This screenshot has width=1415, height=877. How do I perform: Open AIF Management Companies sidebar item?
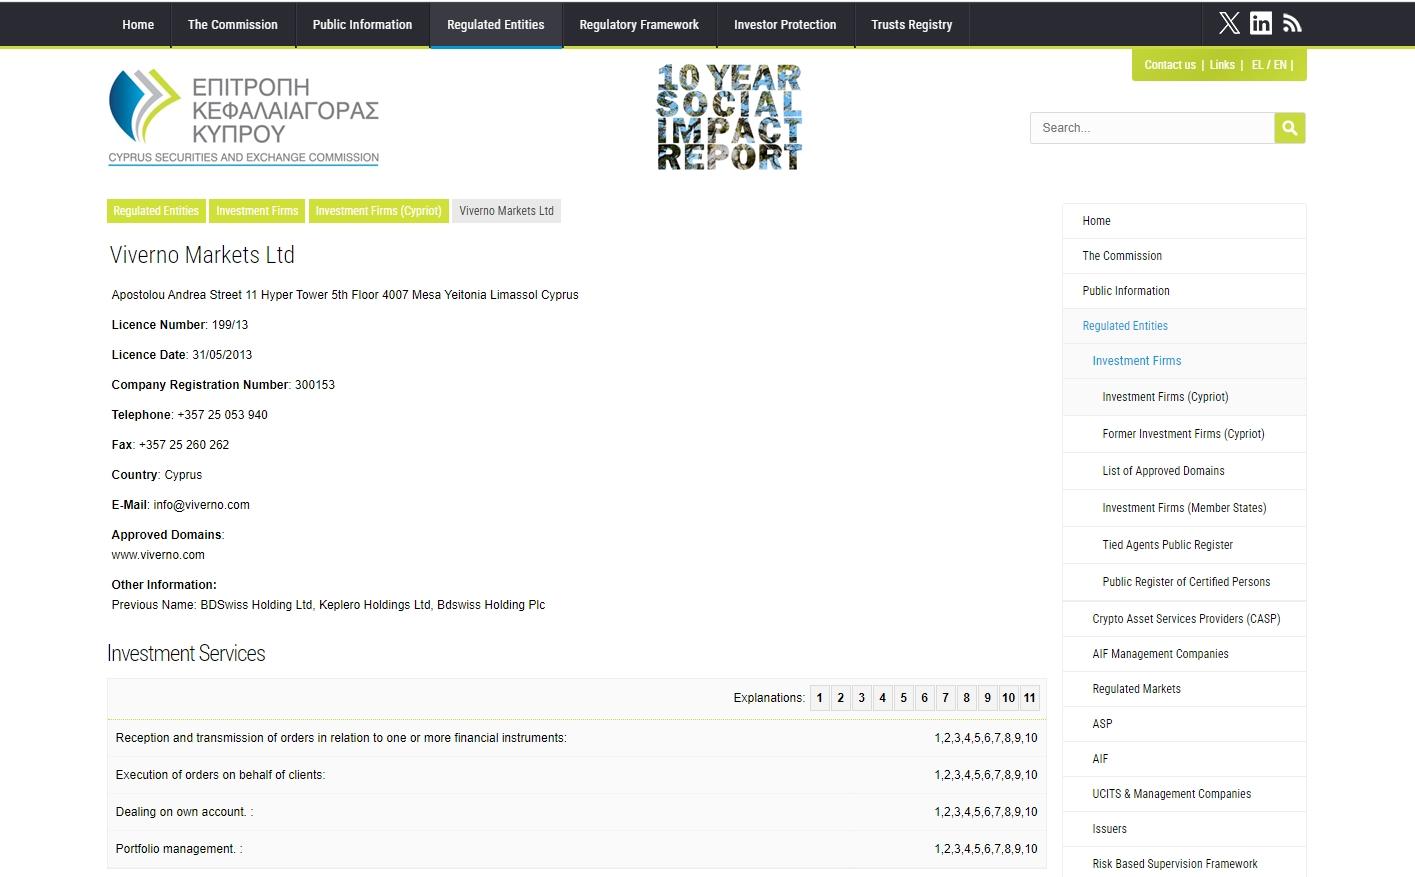(x=1184, y=654)
